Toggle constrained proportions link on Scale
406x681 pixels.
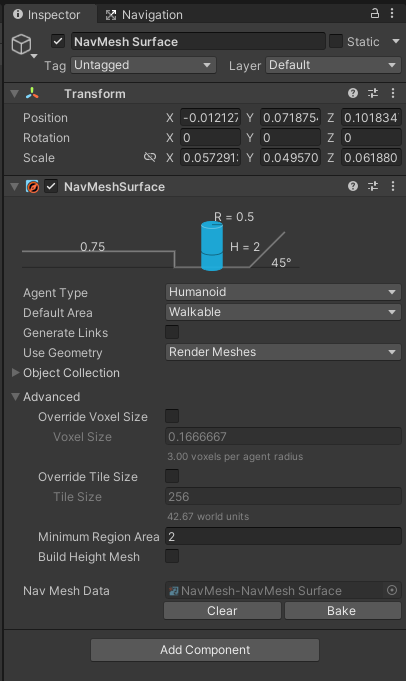[x=150, y=157]
